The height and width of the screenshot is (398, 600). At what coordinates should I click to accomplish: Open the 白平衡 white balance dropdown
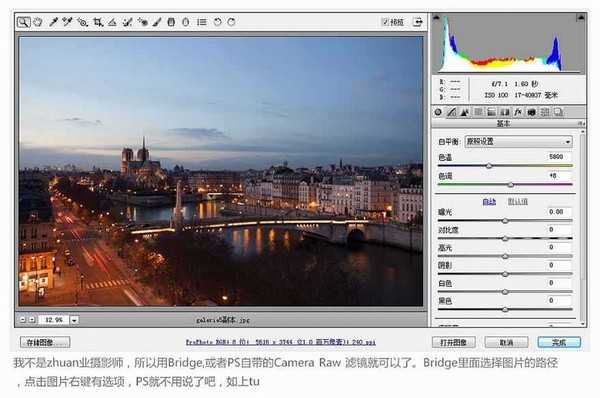pos(518,142)
